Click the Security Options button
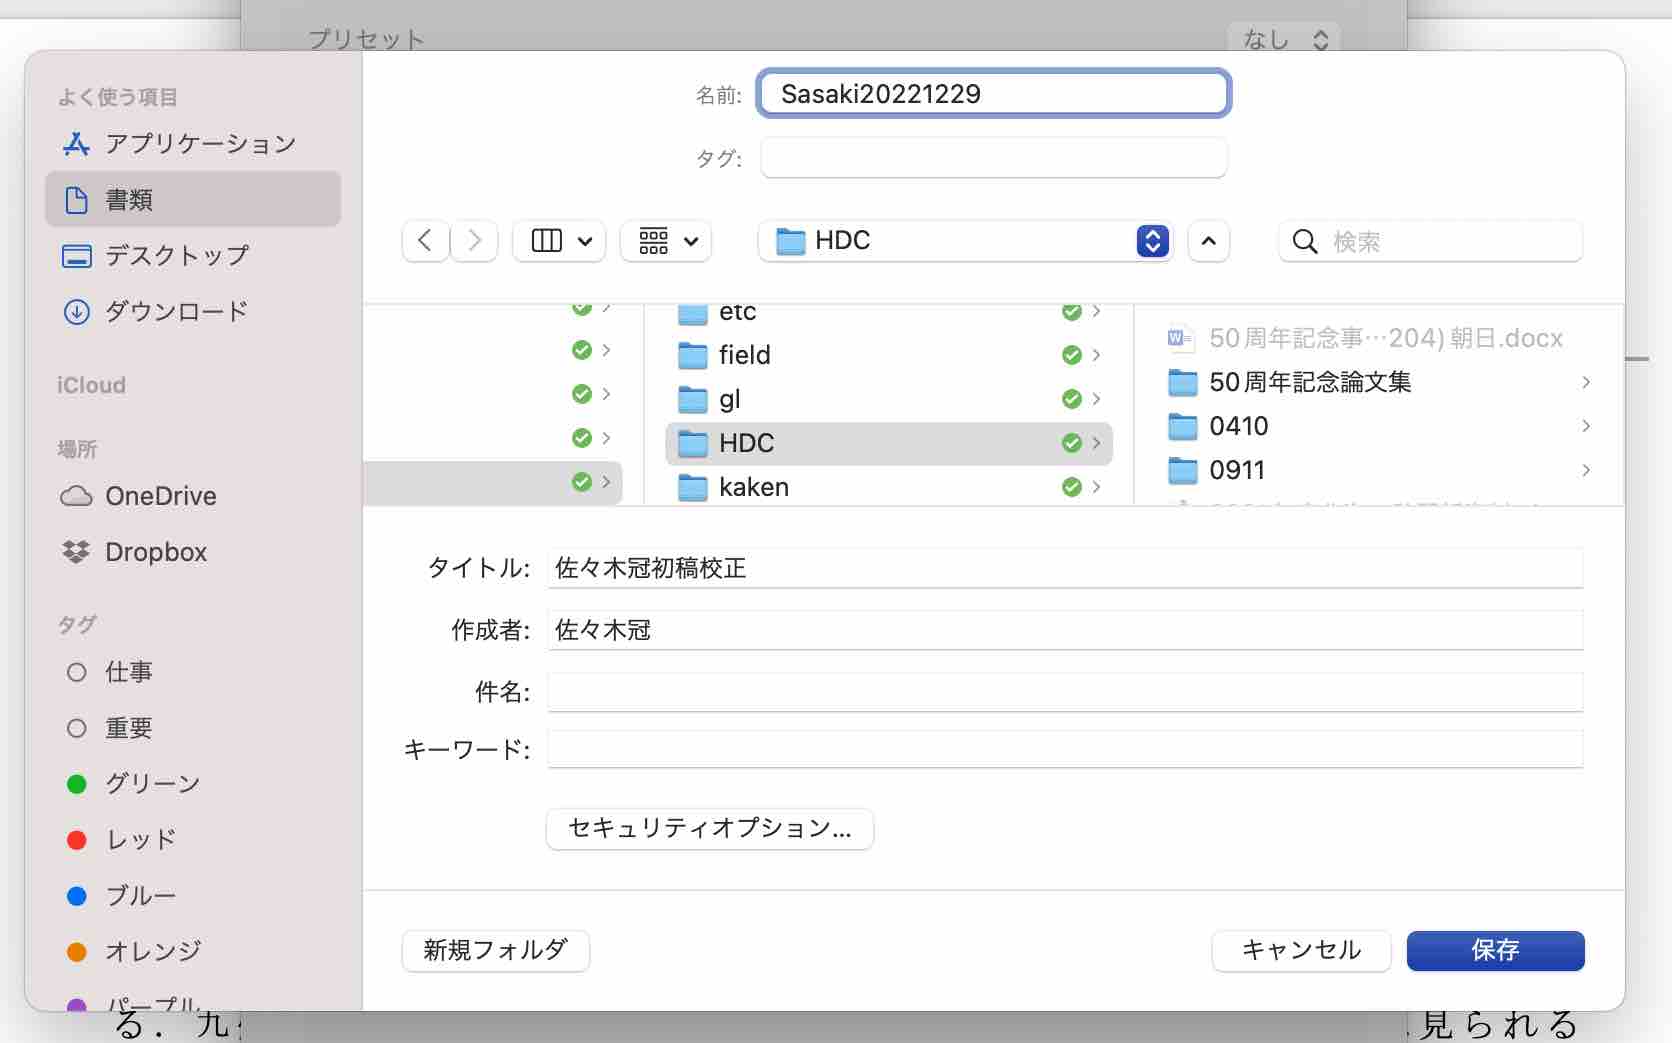Viewport: 1672px width, 1043px height. 709,829
